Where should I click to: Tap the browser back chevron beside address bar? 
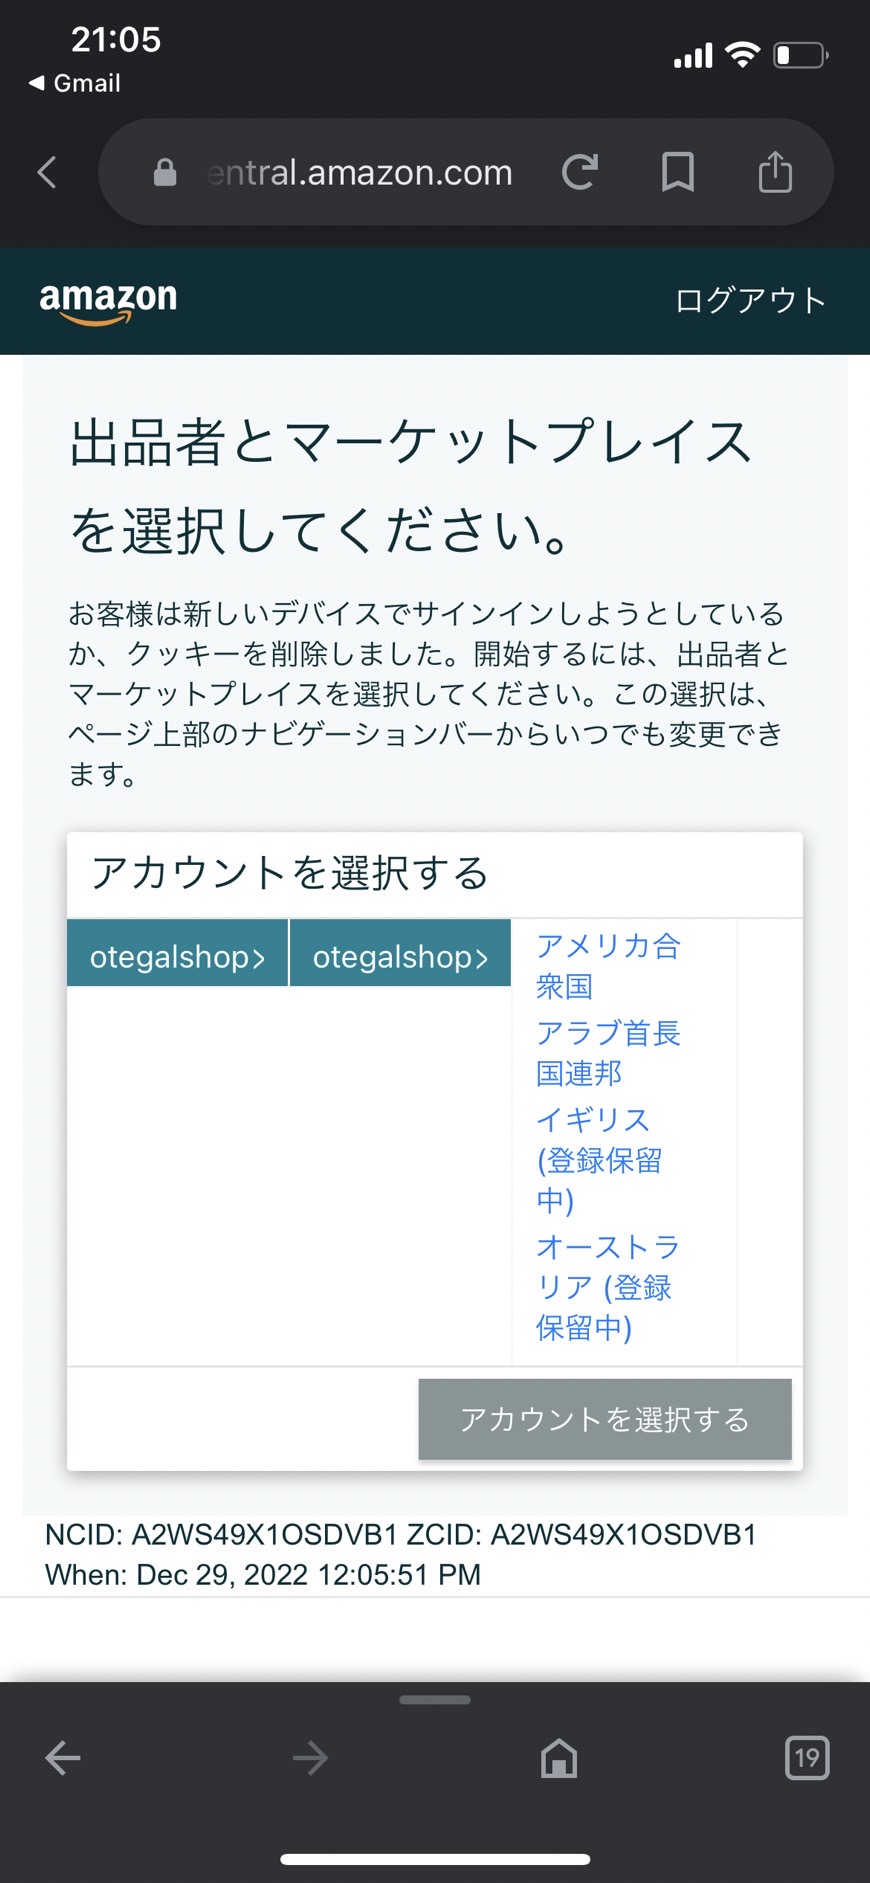(x=47, y=172)
